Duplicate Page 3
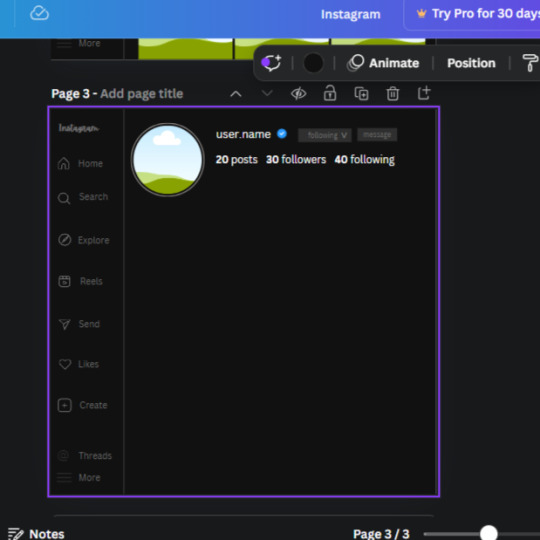 (x=361, y=94)
